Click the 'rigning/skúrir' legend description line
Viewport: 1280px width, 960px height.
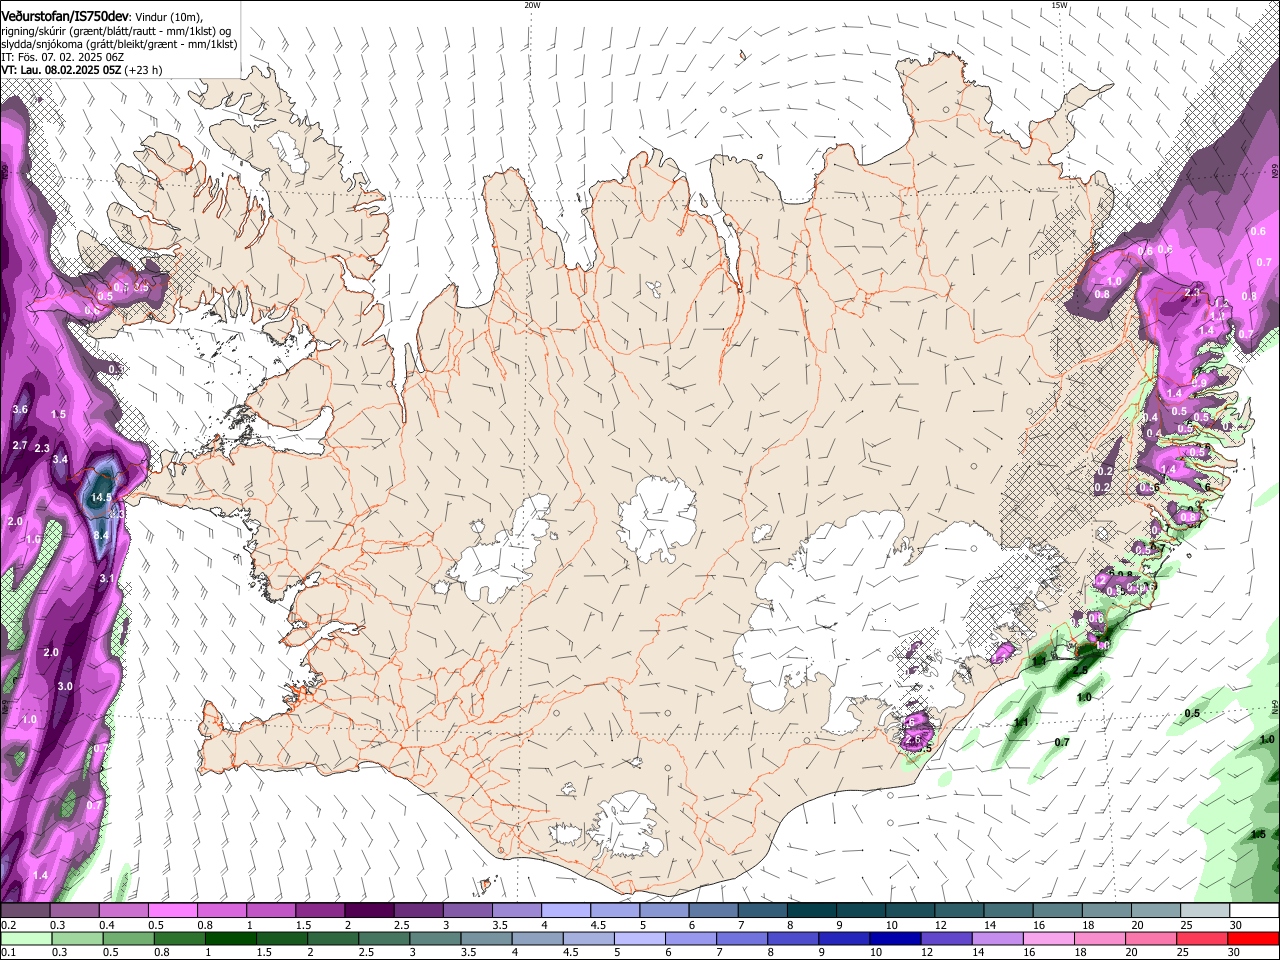[118, 30]
